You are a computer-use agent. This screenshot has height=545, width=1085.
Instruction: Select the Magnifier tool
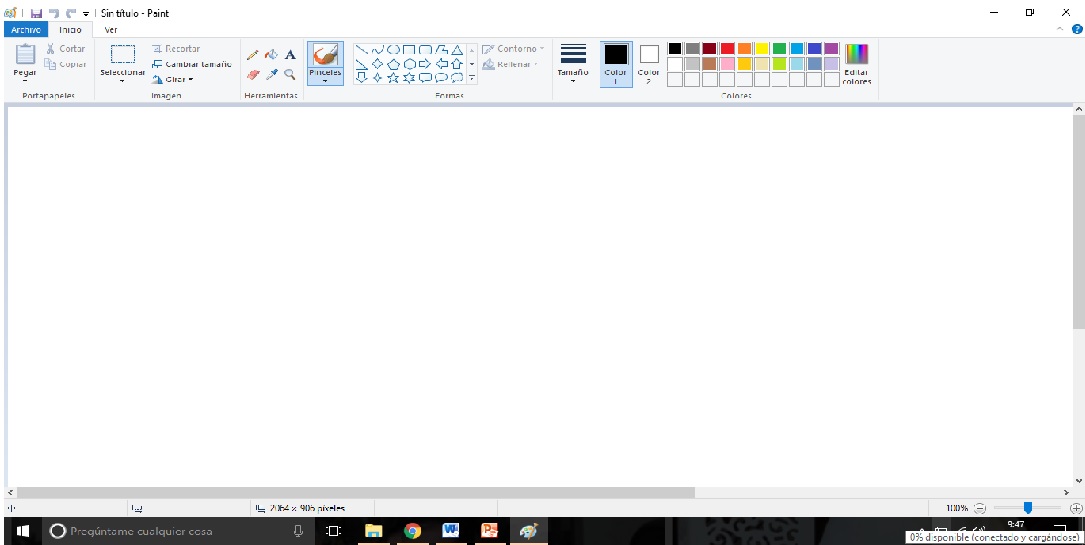(290, 74)
